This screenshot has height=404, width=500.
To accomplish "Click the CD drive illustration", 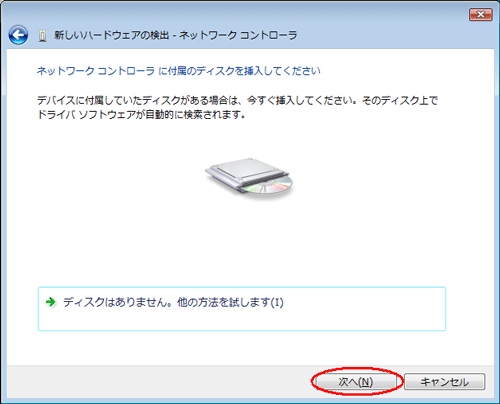I will (x=249, y=178).
